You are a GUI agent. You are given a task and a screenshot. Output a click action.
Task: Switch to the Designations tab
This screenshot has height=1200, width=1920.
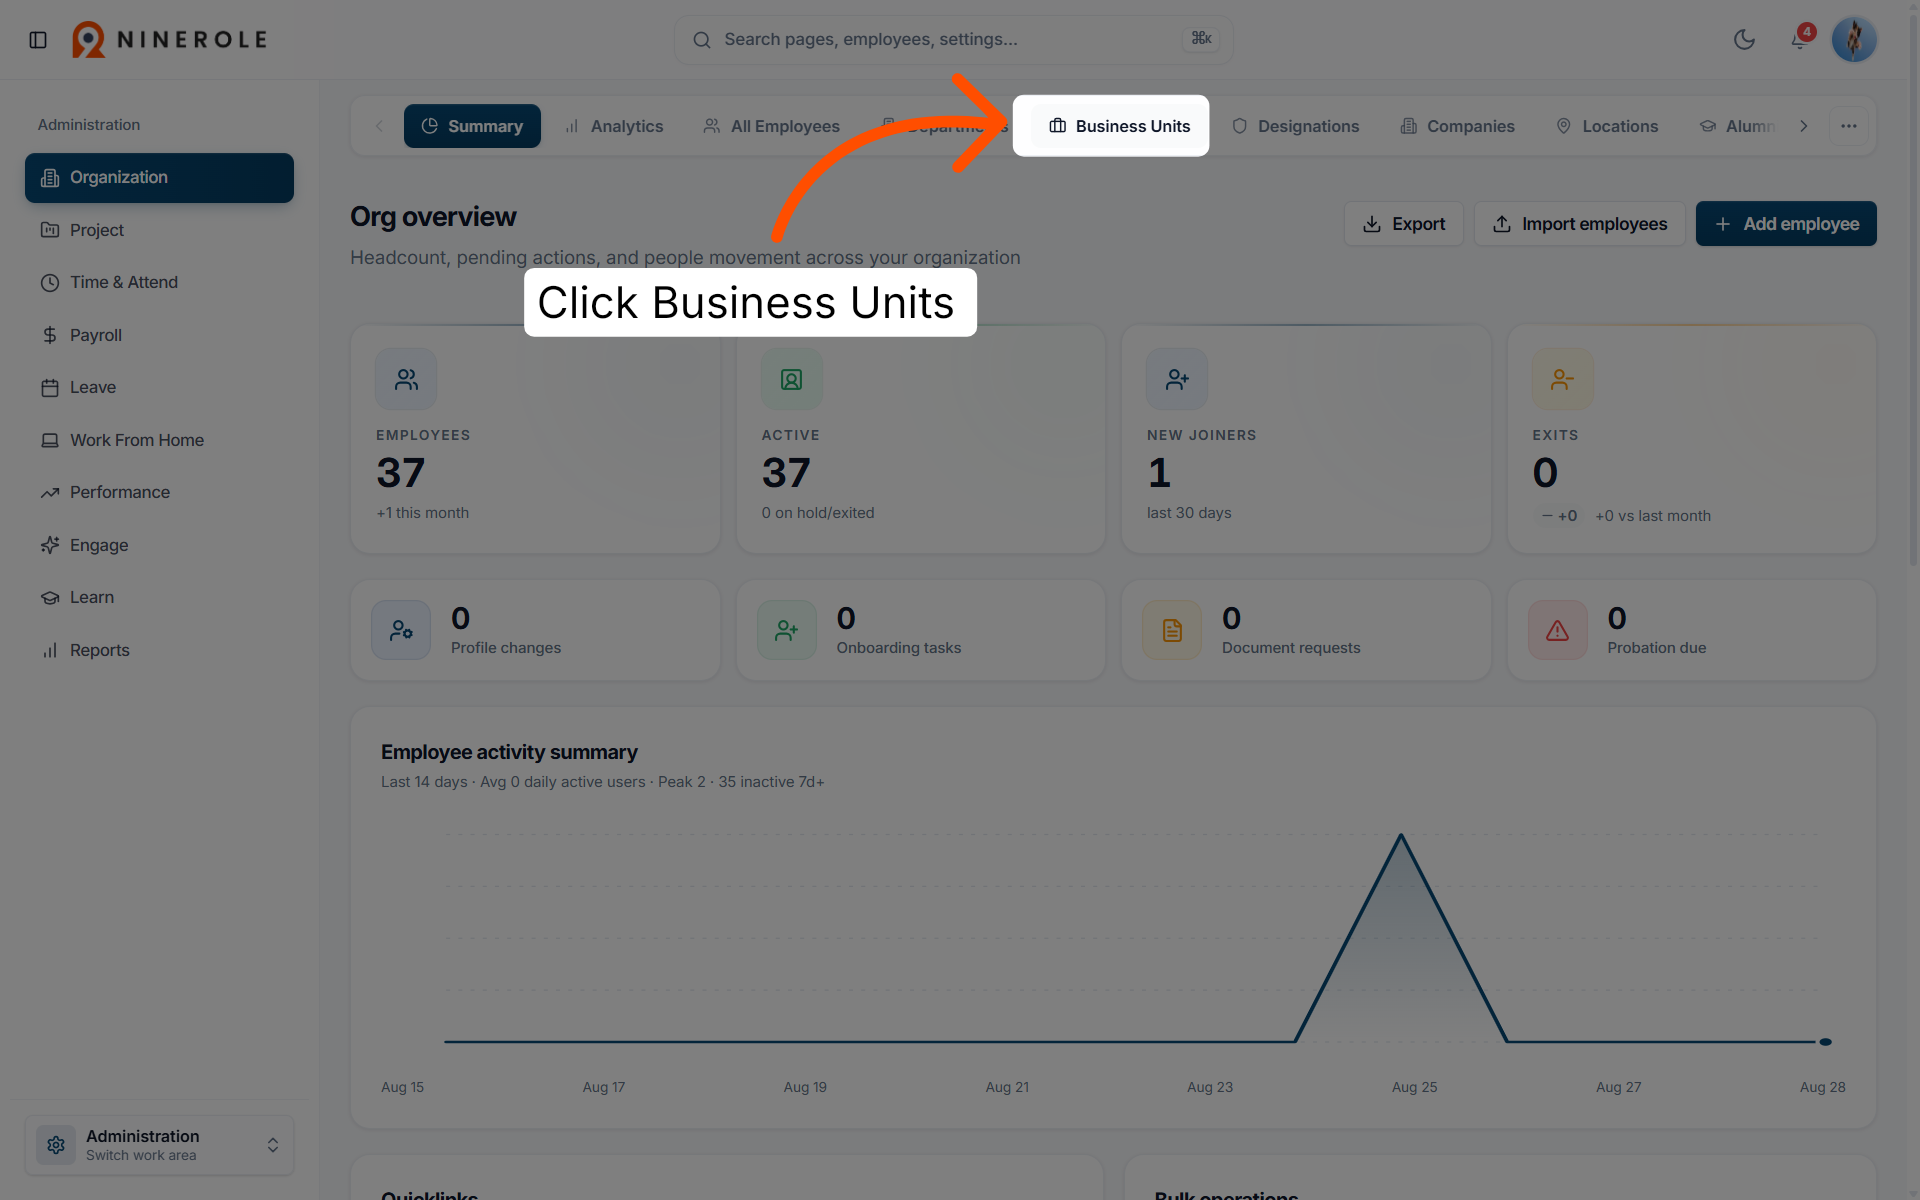pos(1295,126)
